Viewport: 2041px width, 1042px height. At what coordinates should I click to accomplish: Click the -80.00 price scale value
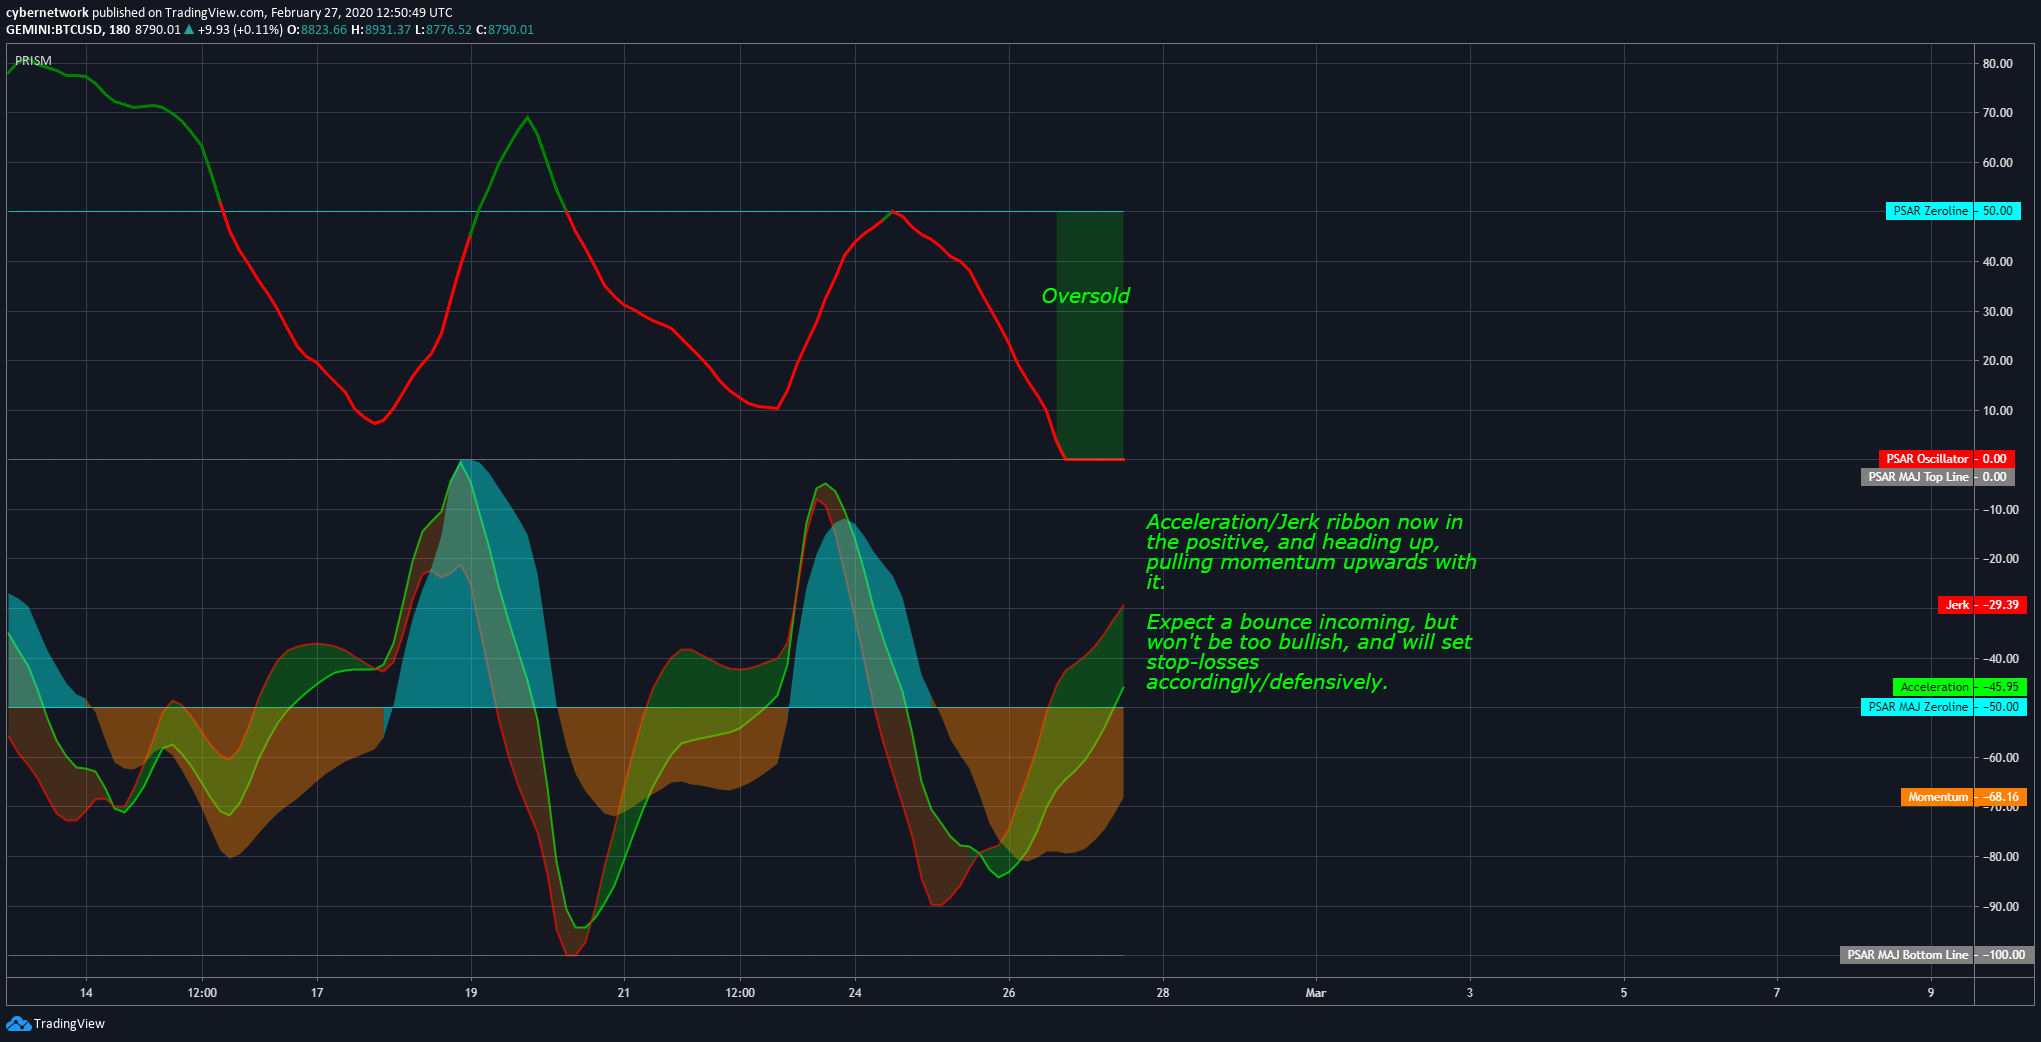(x=1999, y=857)
